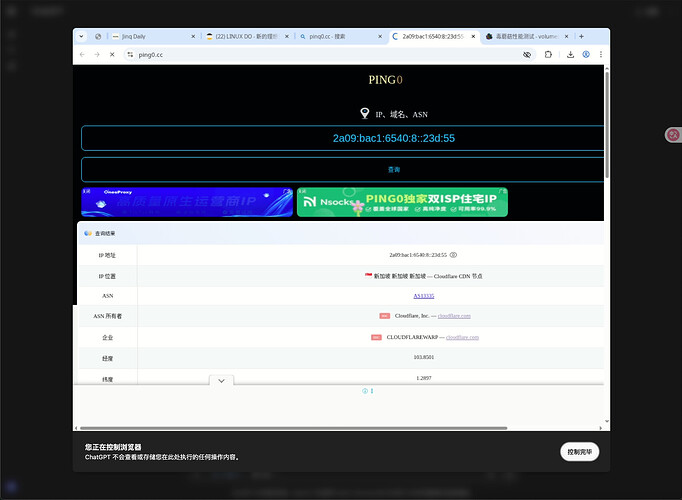Expand the chevron handle under the results
The height and width of the screenshot is (500, 682).
[x=221, y=380]
